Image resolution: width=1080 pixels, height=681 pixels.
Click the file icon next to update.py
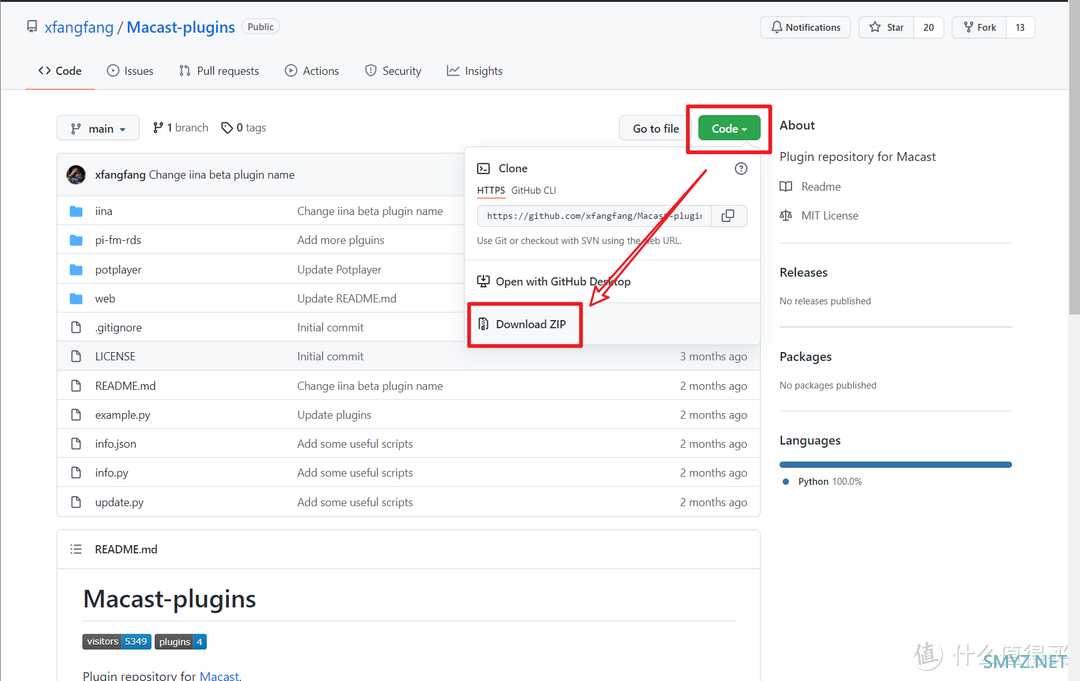(x=76, y=502)
